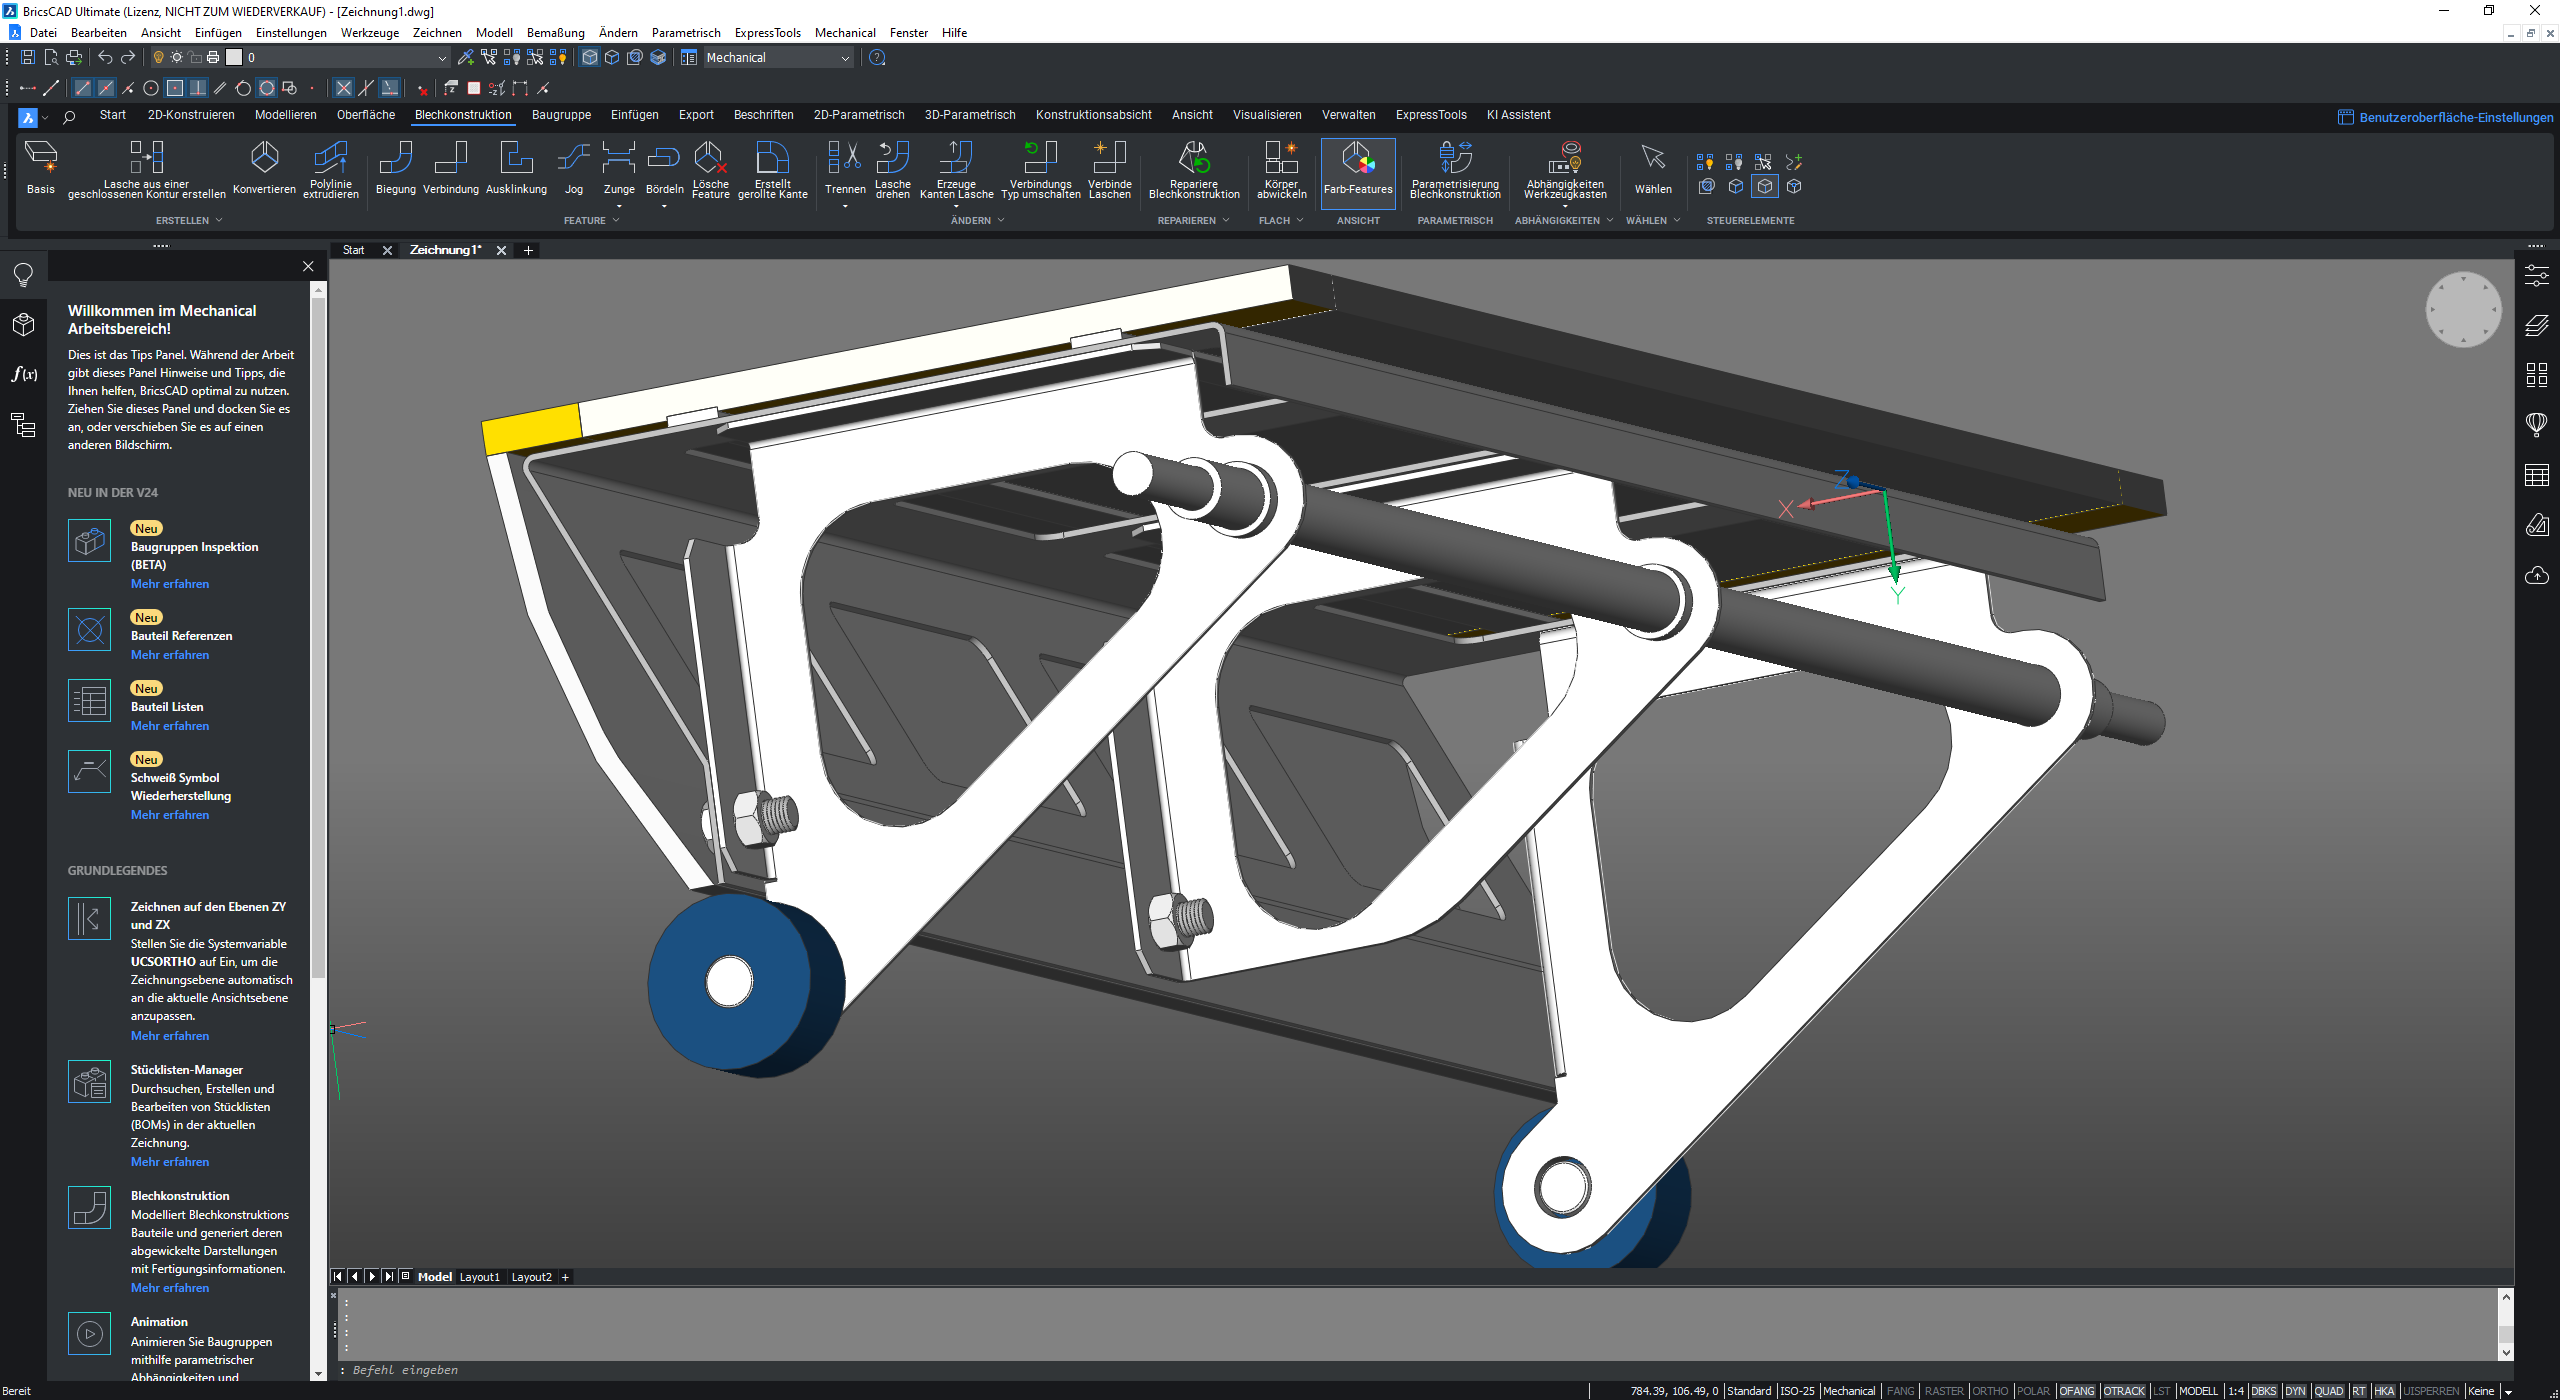Open the layer selection dropdown
This screenshot has width=2560, height=1400.
coord(442,58)
